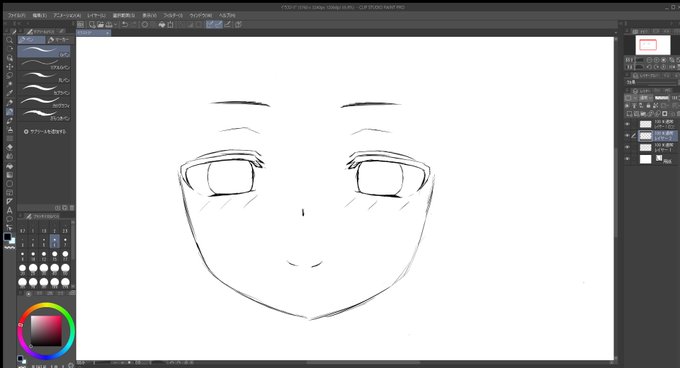Image resolution: width=680 pixels, height=368 pixels.
Task: Switch to the マーカー sub tool tab
Action: [x=58, y=40]
